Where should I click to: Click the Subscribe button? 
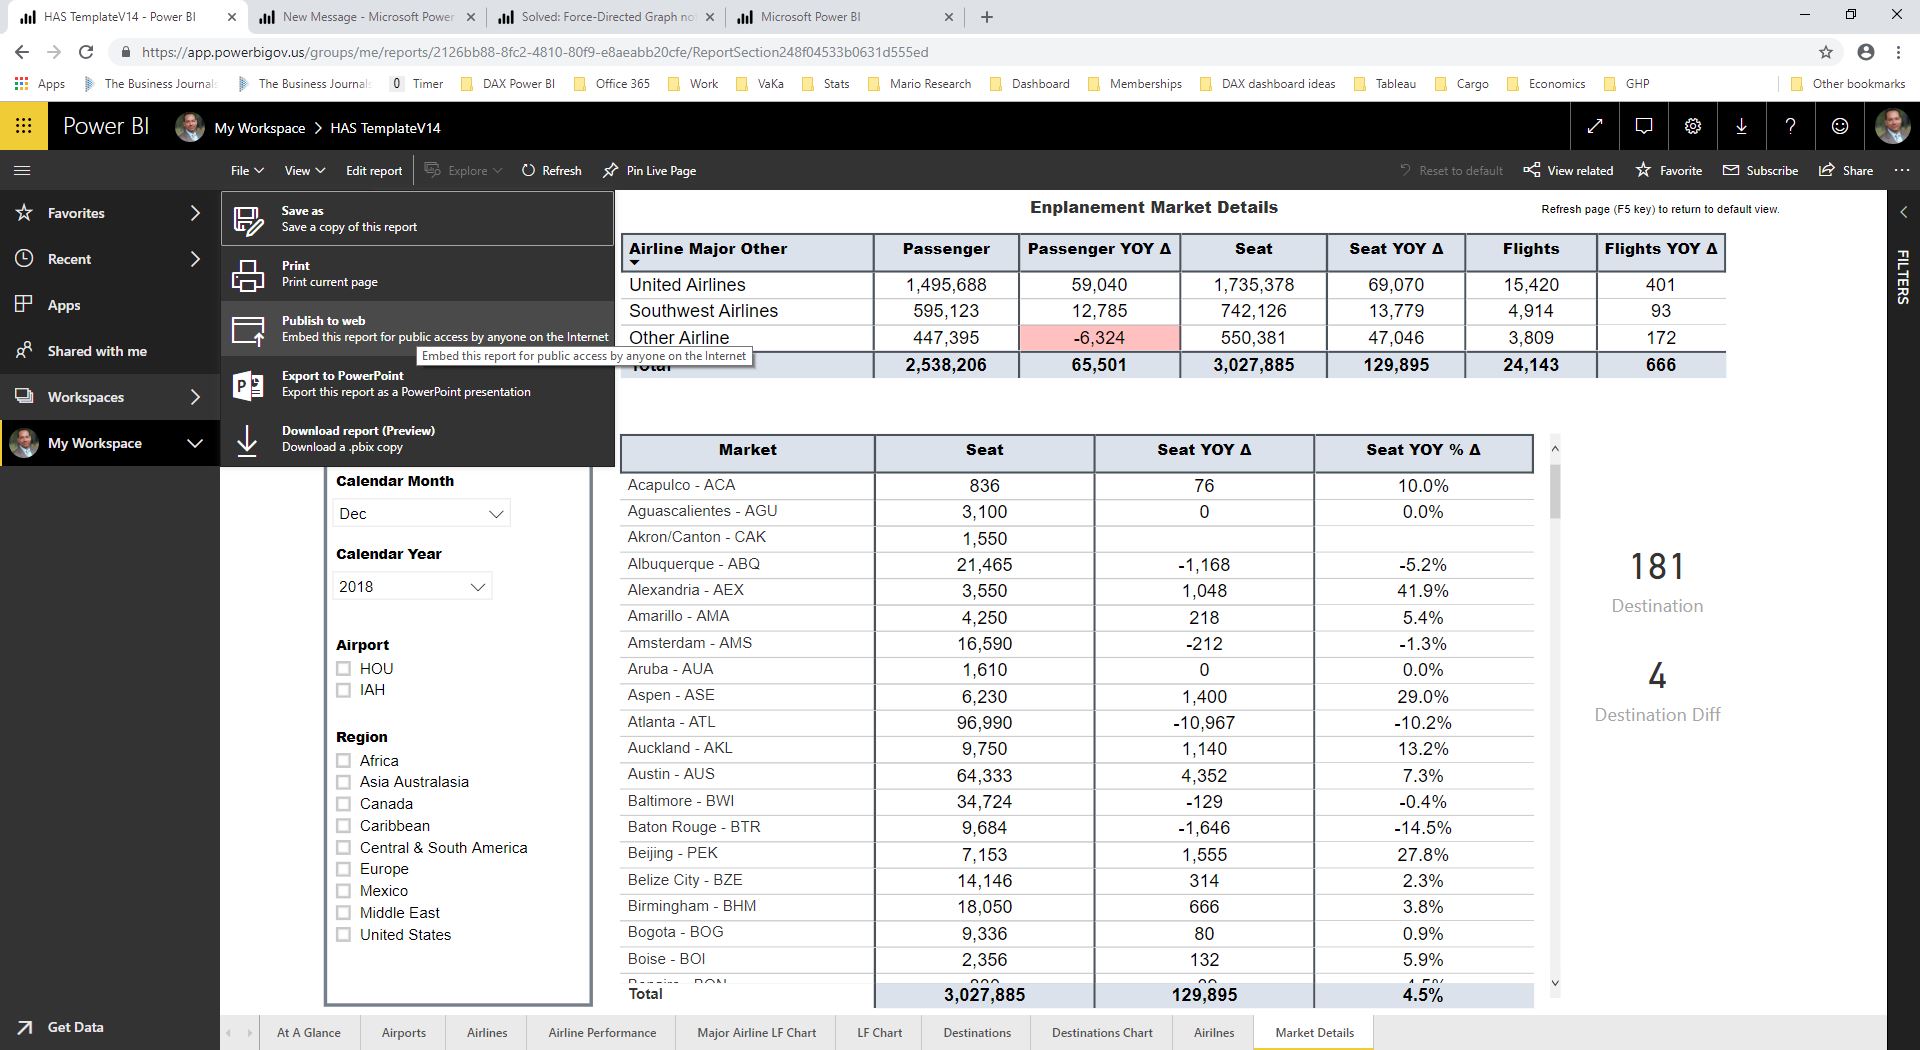click(x=1760, y=170)
